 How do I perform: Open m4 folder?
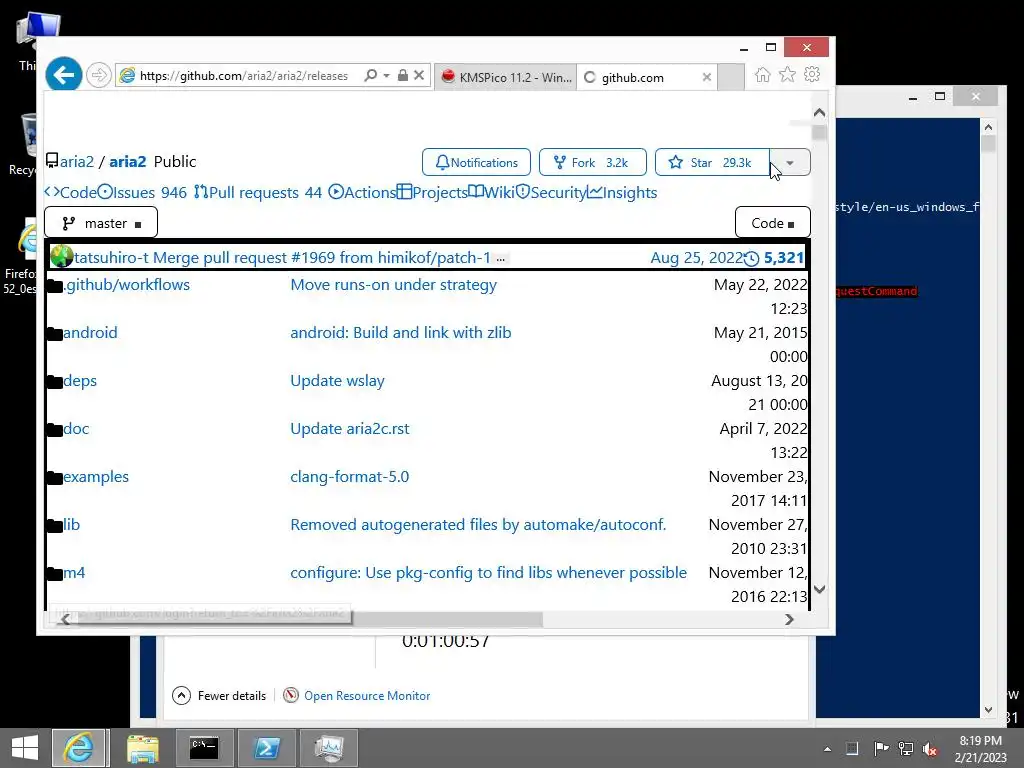point(74,573)
